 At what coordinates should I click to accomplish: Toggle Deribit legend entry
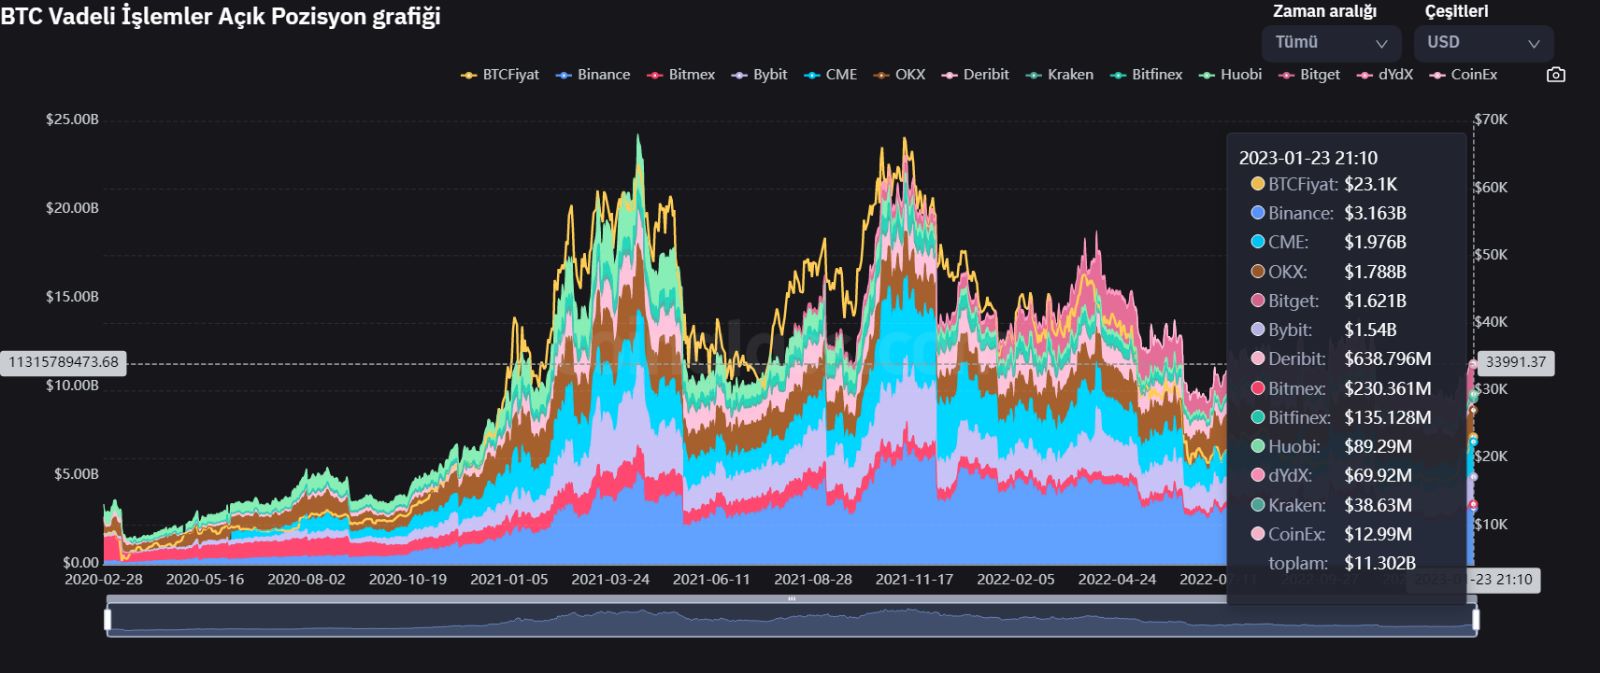point(975,75)
